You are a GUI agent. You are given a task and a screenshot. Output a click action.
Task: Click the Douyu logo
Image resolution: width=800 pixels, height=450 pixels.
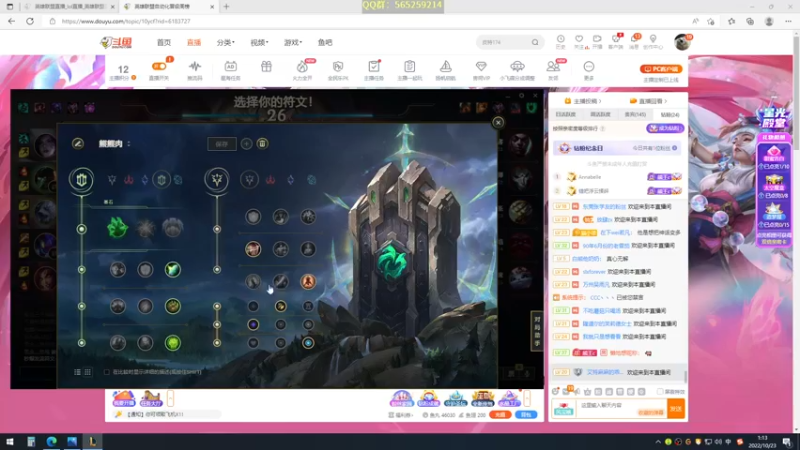pos(116,42)
